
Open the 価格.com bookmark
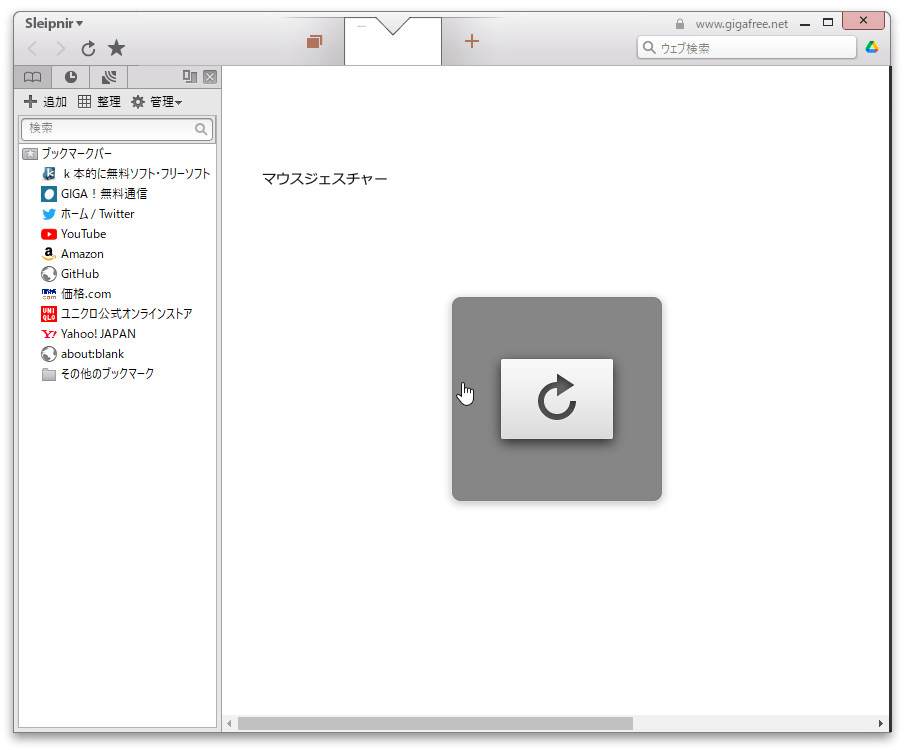click(76, 294)
